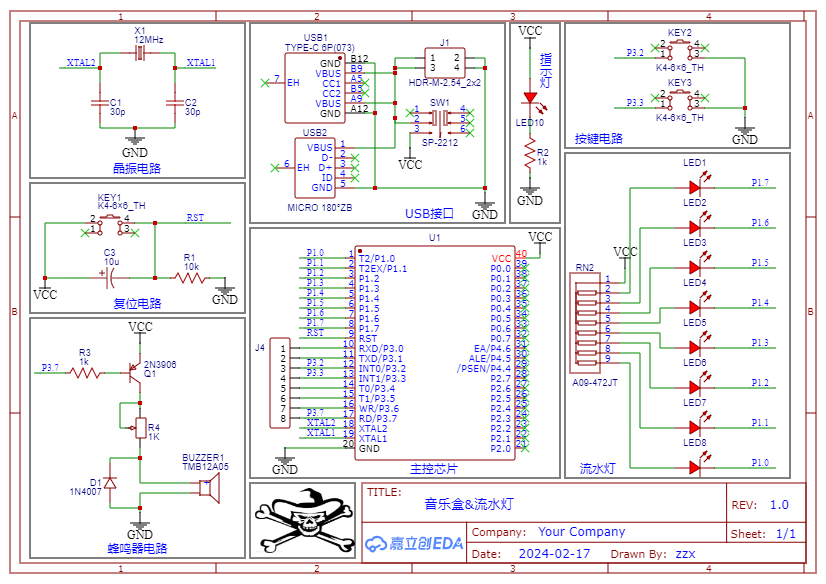Click the 'Your Company' company field
This screenshot has height=584, width=826.
(582, 532)
